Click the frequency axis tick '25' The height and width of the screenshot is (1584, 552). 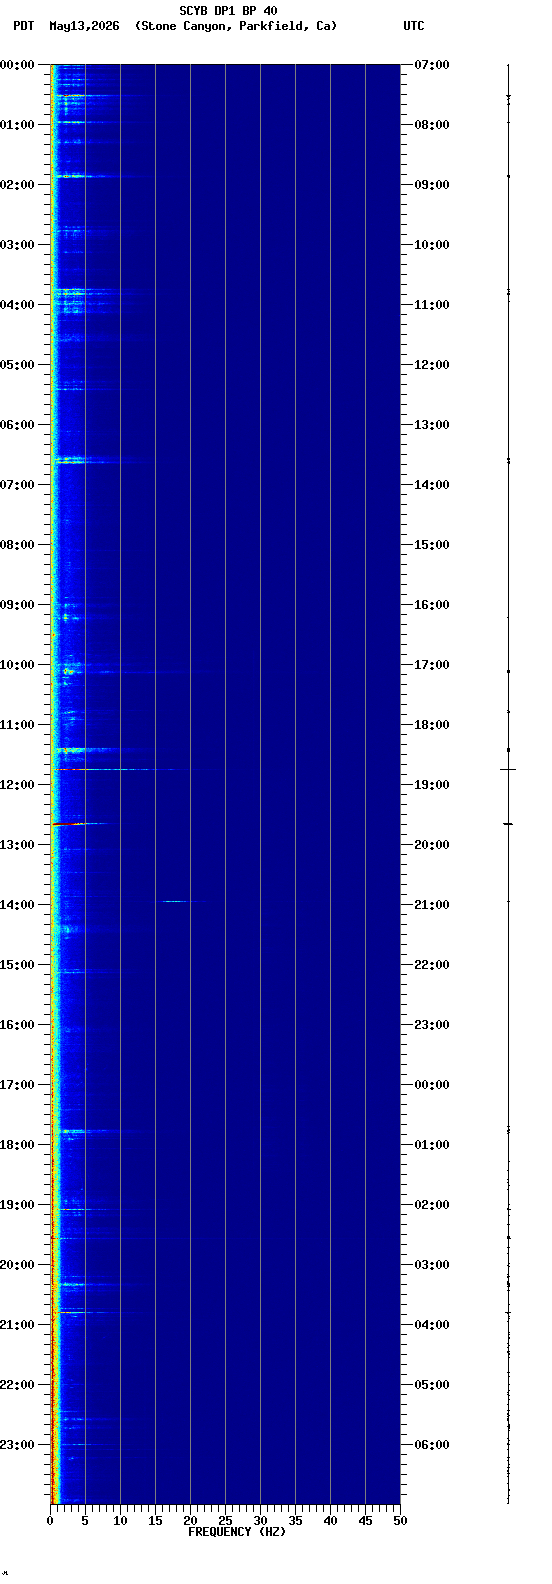coord(225,1521)
